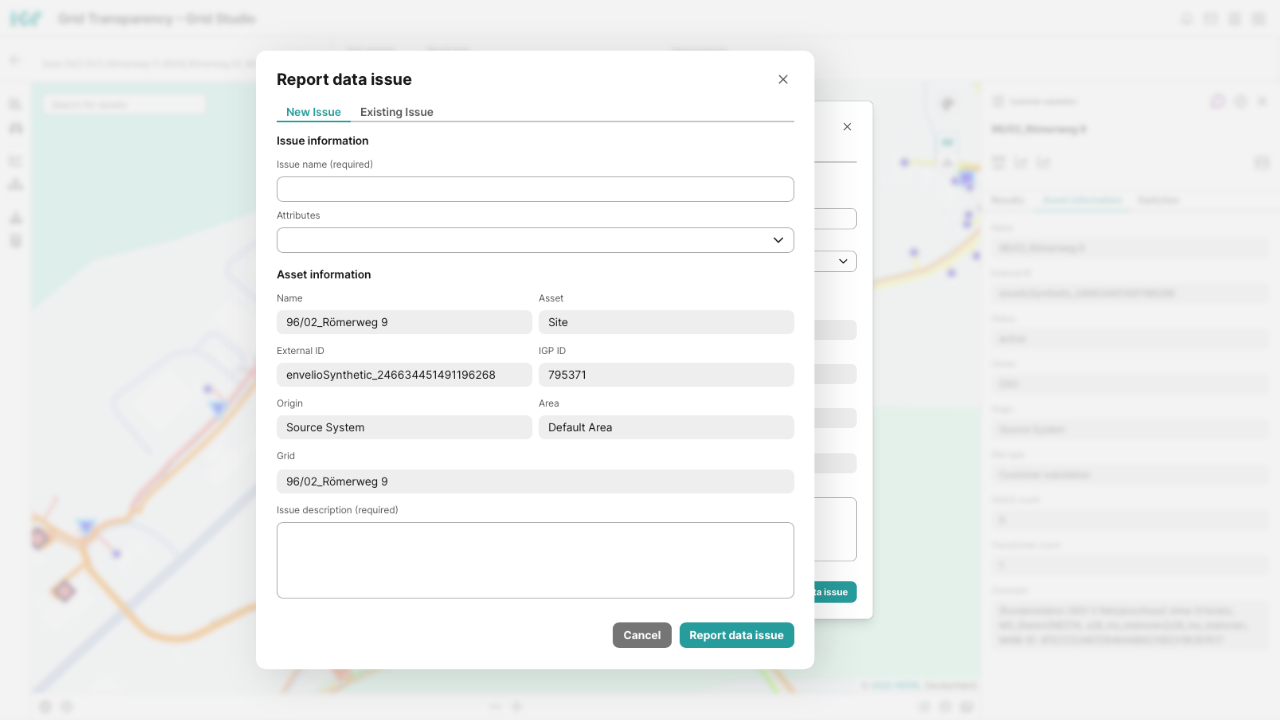Select the Name field under Asset information
1280x720 pixels.
pyautogui.click(x=404, y=322)
